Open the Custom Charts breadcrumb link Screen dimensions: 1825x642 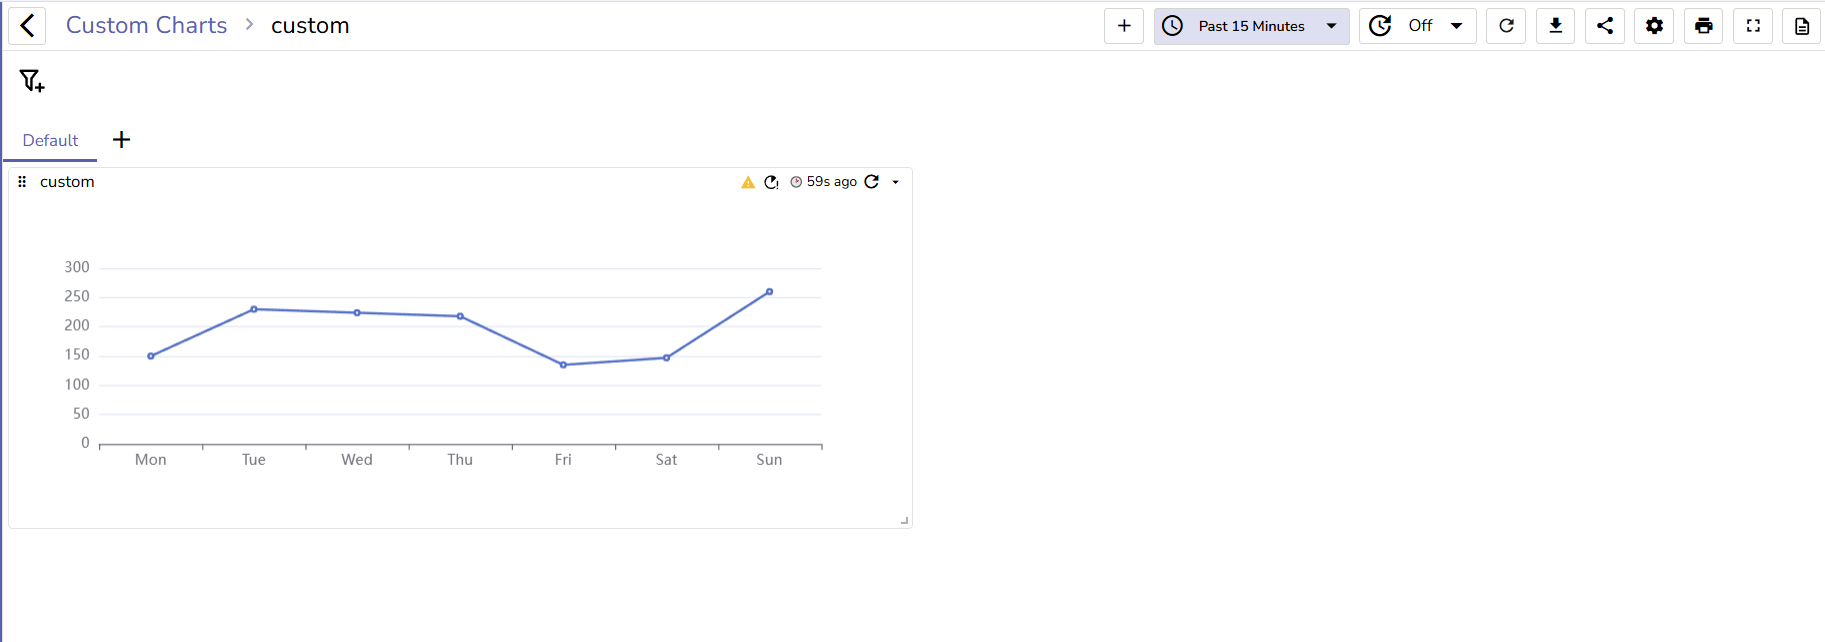(146, 26)
